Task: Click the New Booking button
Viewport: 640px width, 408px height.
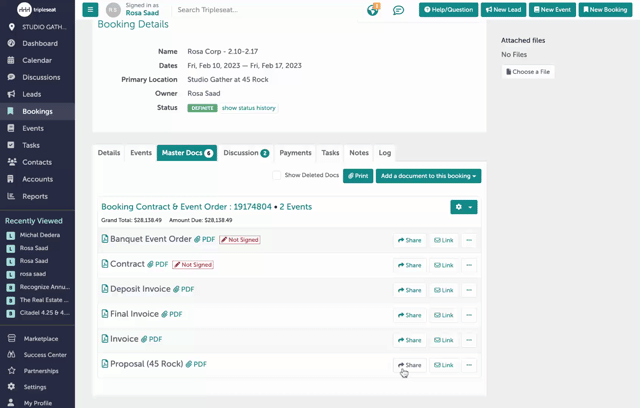Action: coord(606,10)
